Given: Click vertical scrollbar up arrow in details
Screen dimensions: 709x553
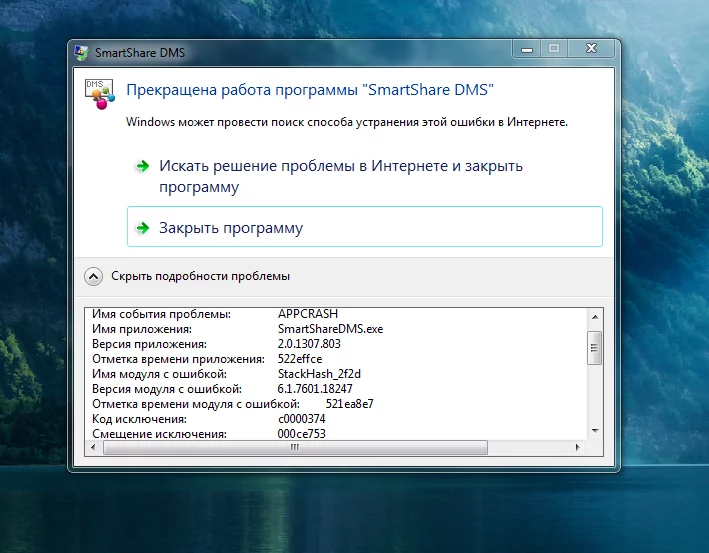Looking at the screenshot, I should [595, 317].
